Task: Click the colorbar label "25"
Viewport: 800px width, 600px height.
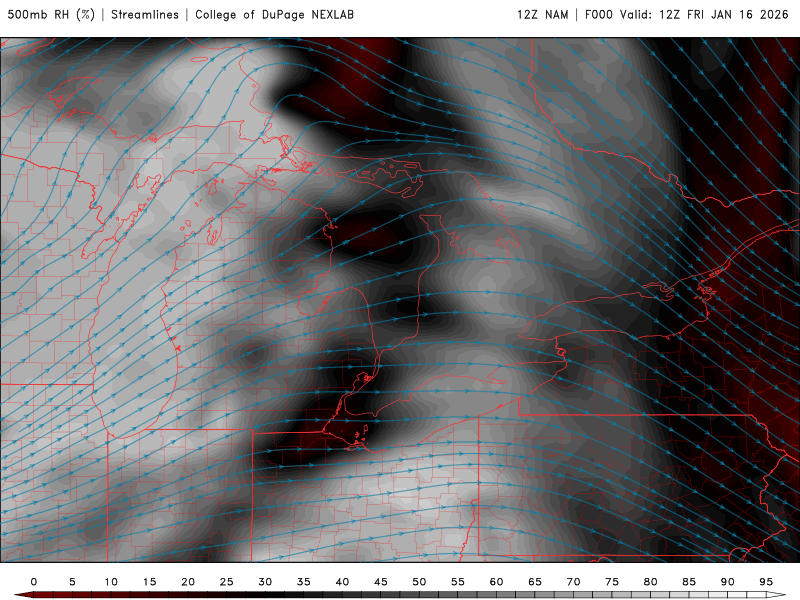Action: click(x=227, y=582)
